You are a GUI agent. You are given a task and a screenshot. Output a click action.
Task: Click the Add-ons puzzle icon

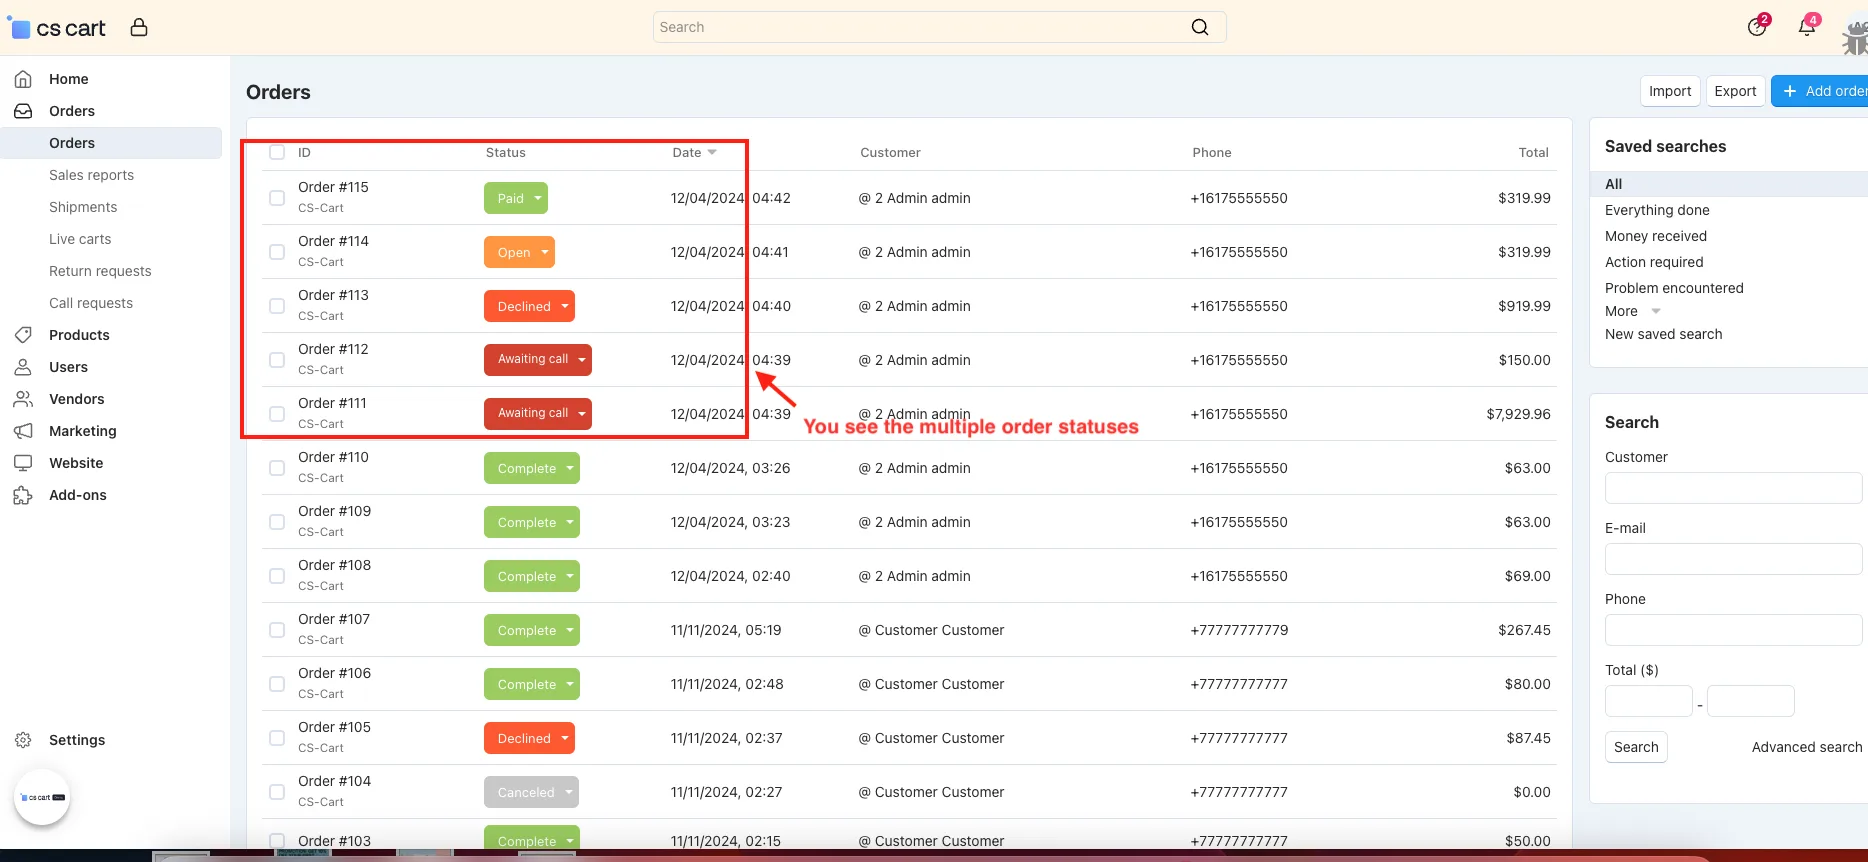(x=23, y=495)
